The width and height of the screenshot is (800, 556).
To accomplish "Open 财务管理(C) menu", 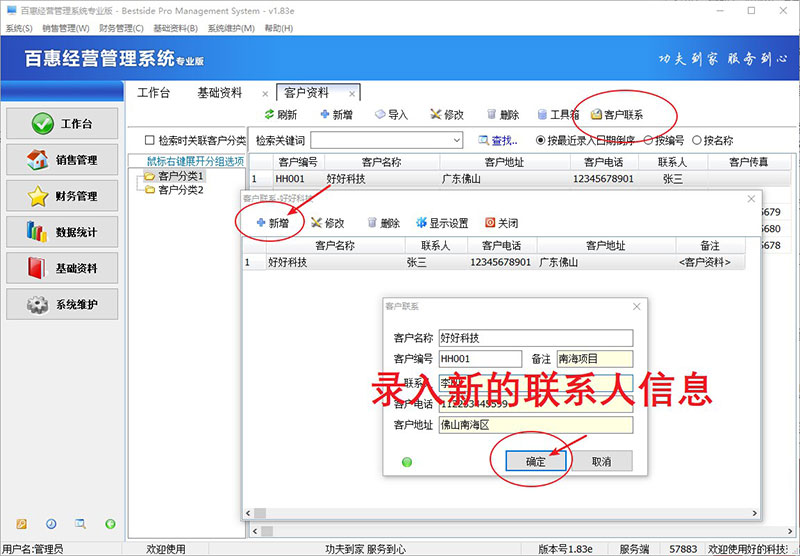I will coord(121,28).
